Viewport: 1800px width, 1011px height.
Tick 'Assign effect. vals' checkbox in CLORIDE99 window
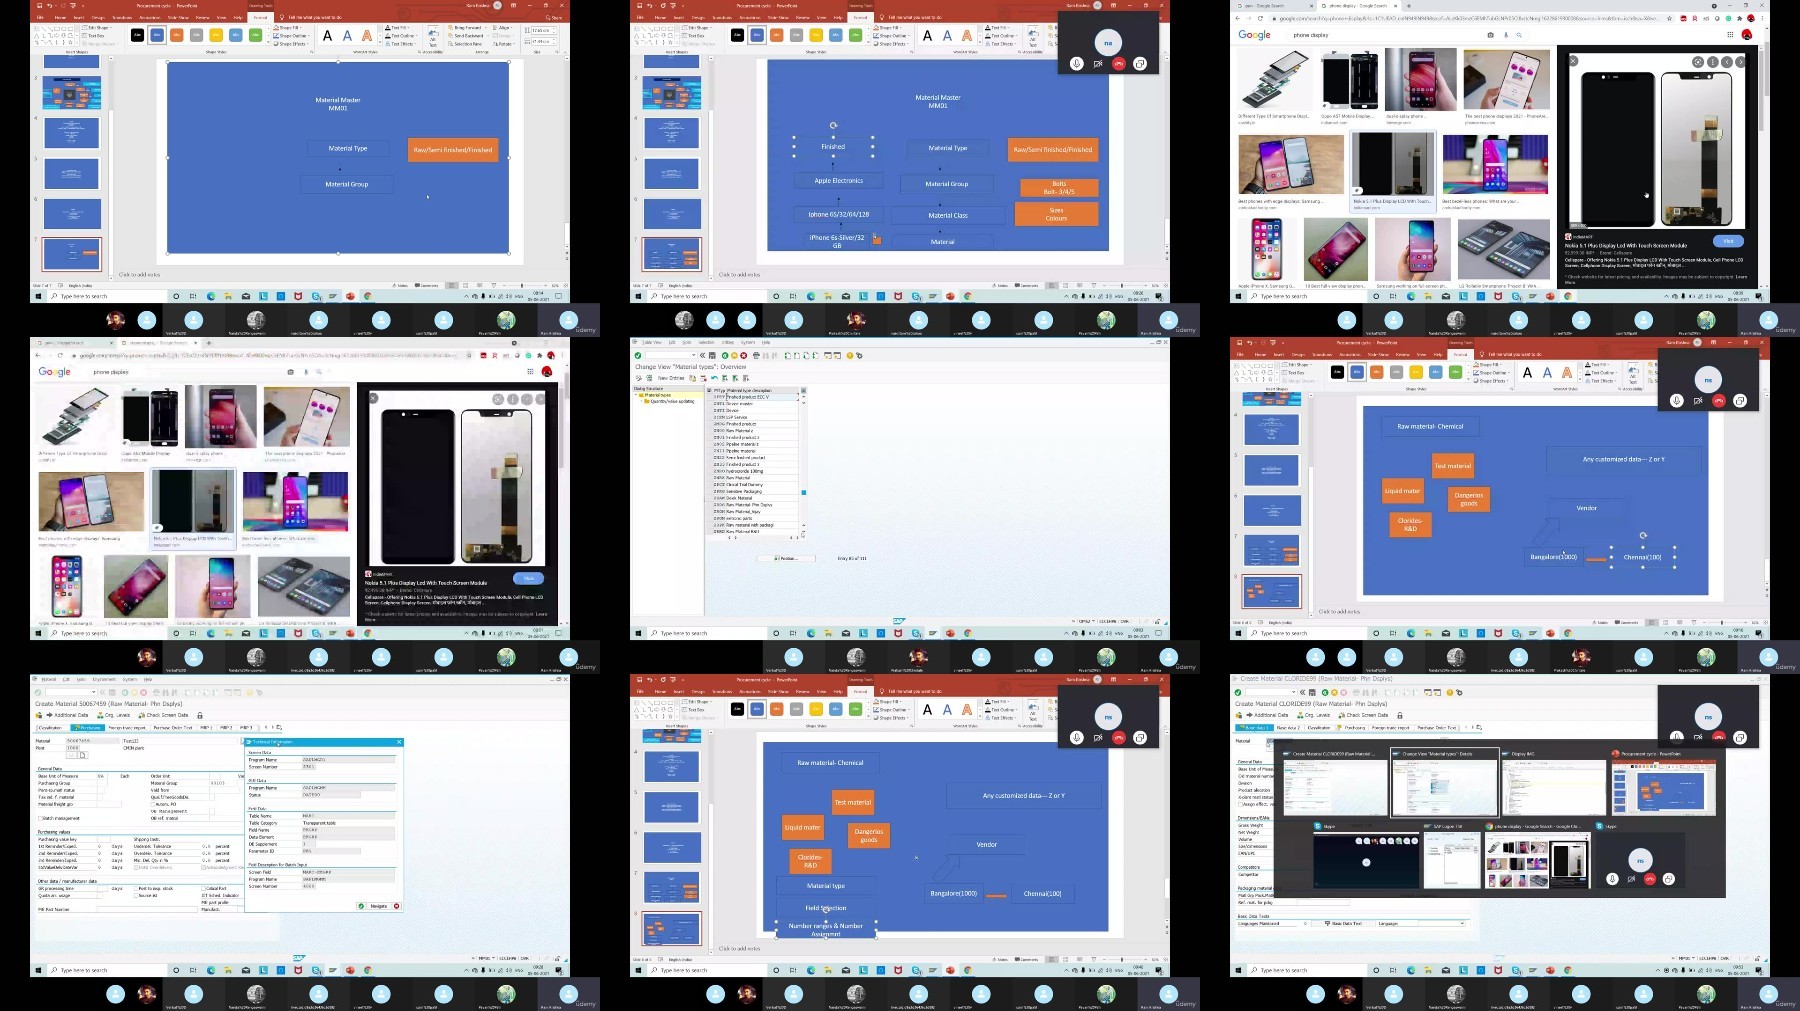(x=1240, y=804)
